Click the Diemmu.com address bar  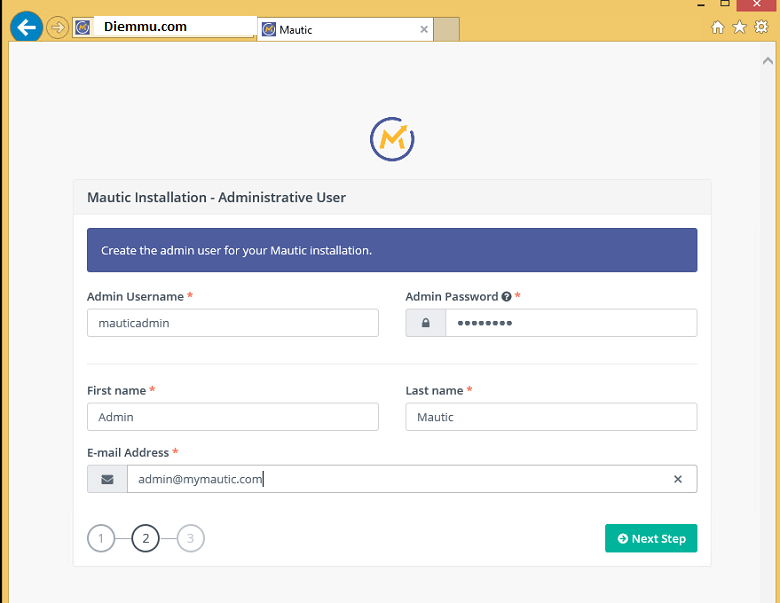164,27
